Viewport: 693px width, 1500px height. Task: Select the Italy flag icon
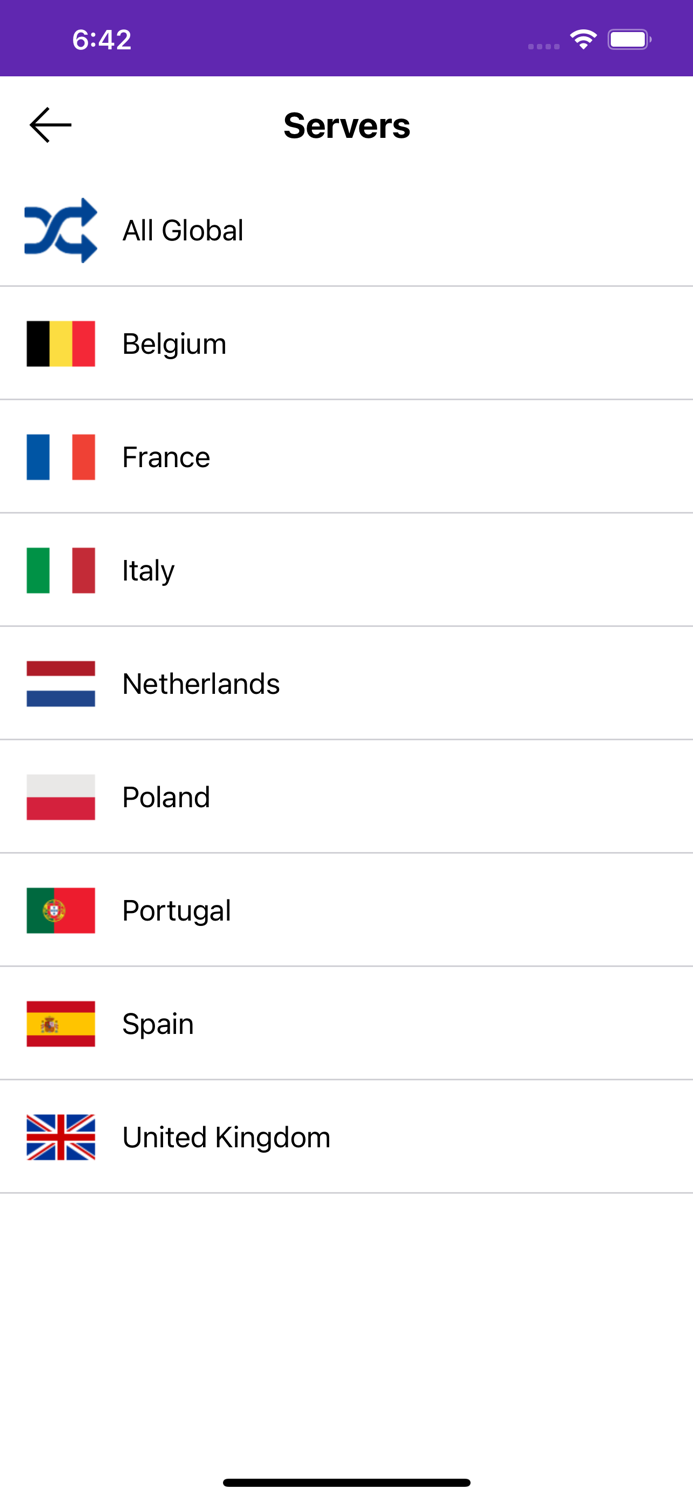[x=60, y=570]
